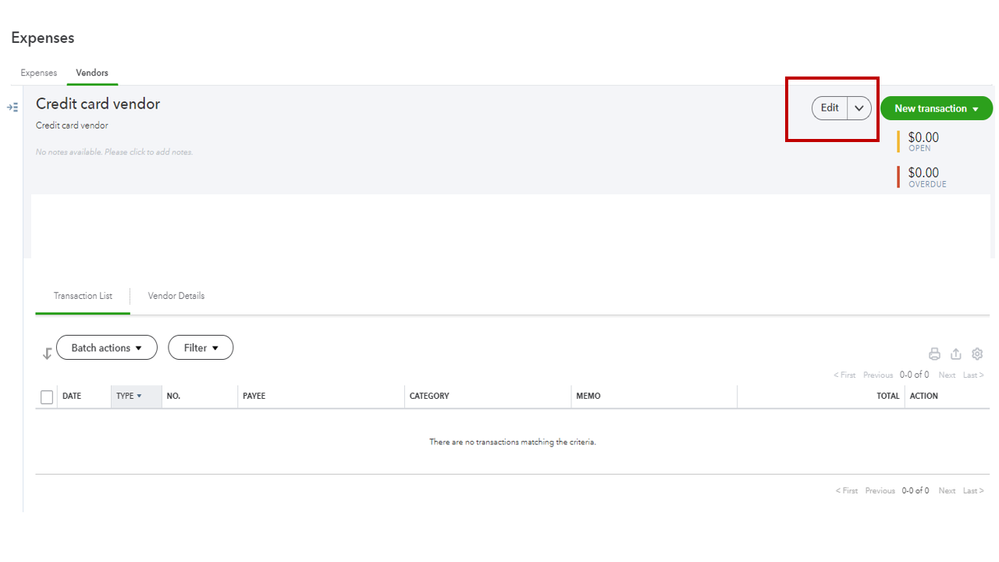
Task: Click the Edit vendor button
Action: 830,108
